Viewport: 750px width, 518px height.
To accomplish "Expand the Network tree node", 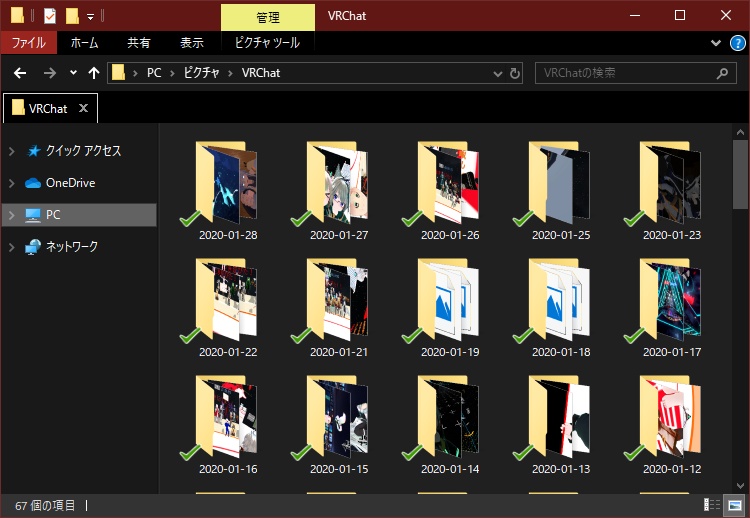I will point(11,247).
